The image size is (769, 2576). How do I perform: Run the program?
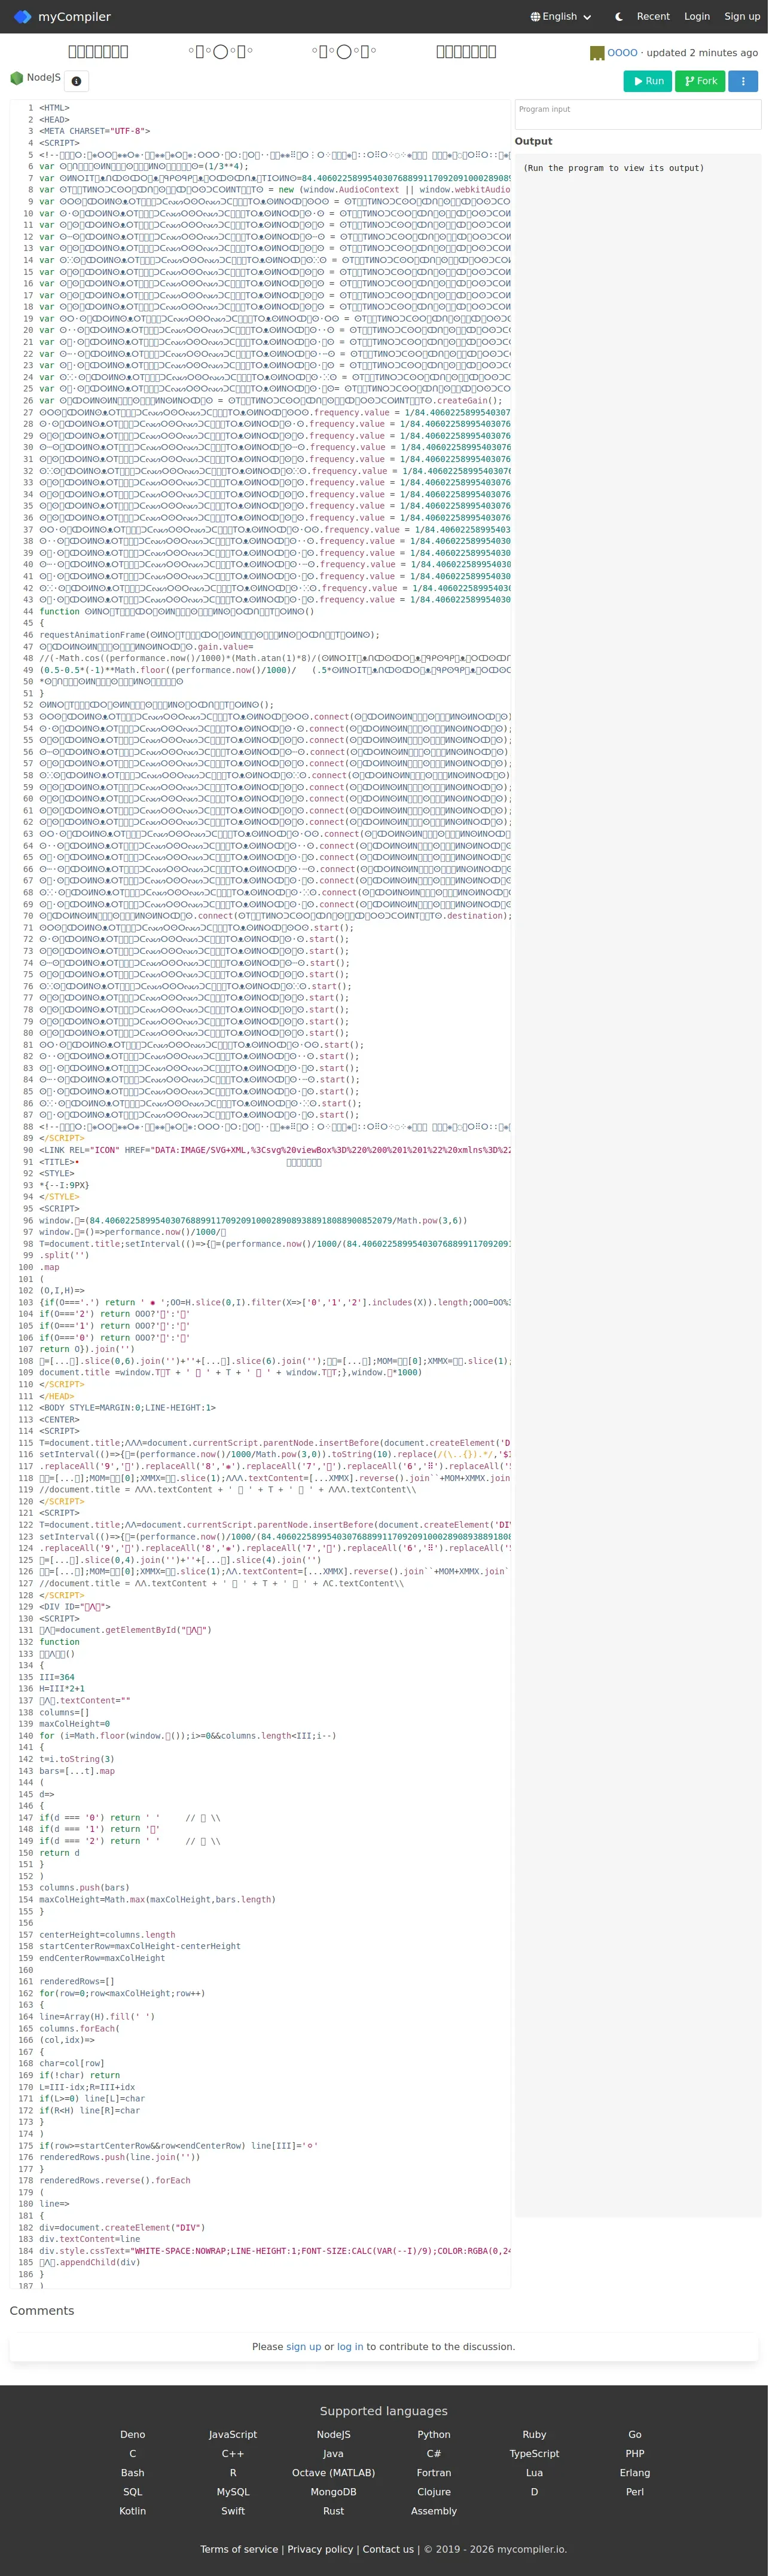tap(648, 81)
